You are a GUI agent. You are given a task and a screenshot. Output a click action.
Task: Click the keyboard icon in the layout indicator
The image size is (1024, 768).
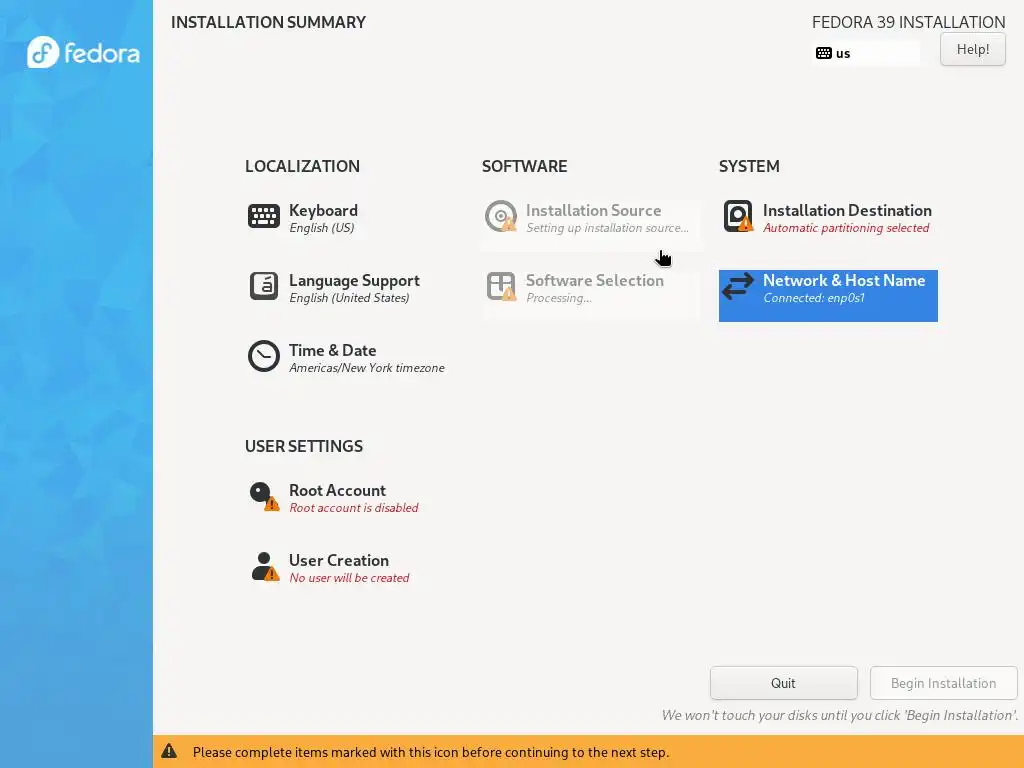click(824, 53)
